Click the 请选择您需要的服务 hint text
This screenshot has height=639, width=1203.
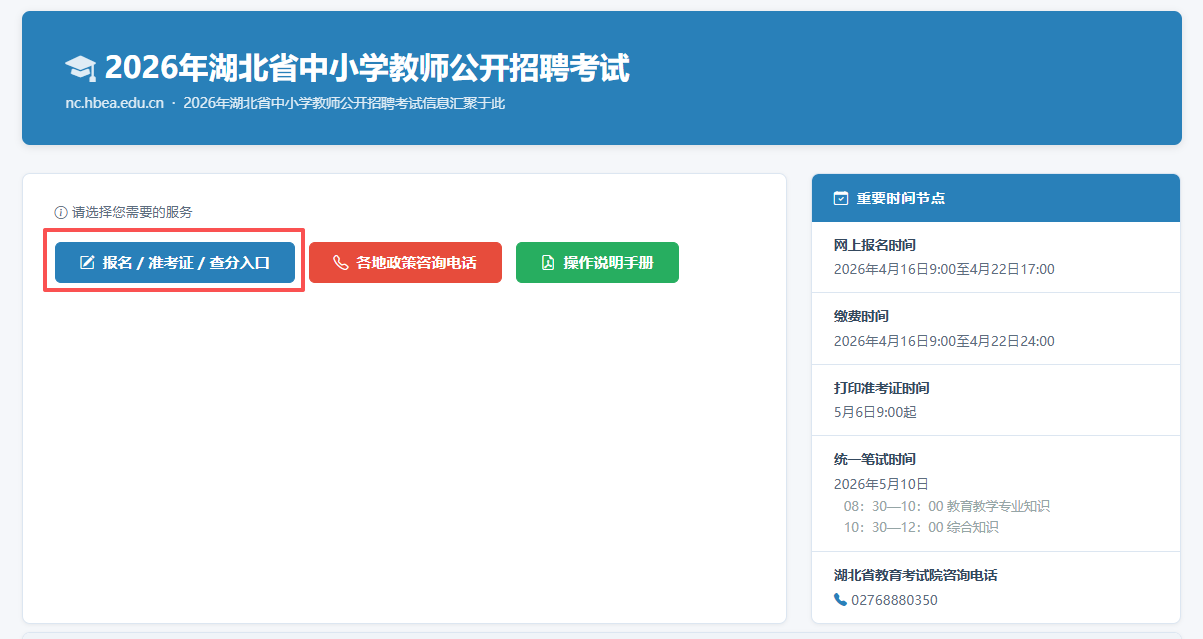(x=132, y=213)
